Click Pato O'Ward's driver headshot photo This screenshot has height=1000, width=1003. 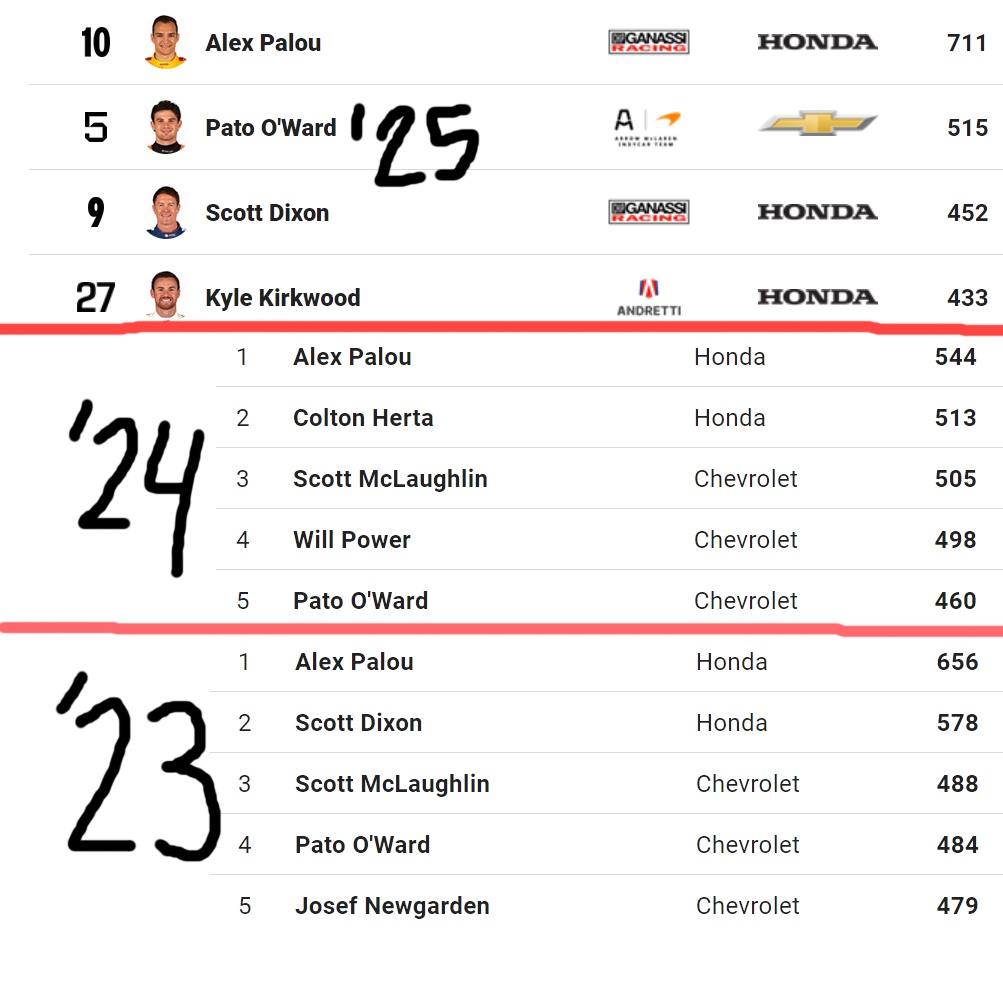pyautogui.click(x=166, y=127)
